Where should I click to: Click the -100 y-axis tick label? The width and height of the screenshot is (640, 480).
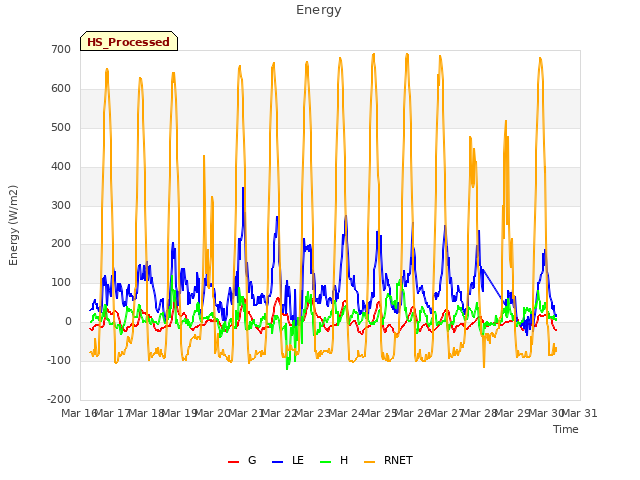[x=59, y=361]
